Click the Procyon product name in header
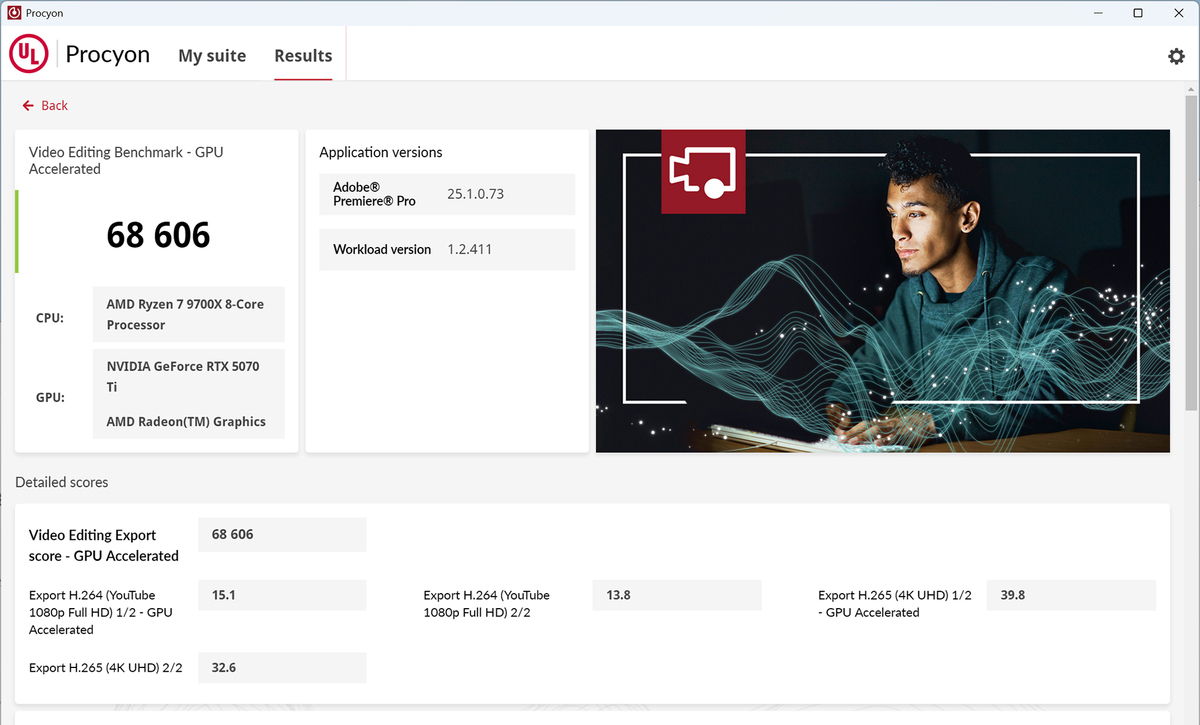This screenshot has height=725, width=1200. pyautogui.click(x=107, y=54)
